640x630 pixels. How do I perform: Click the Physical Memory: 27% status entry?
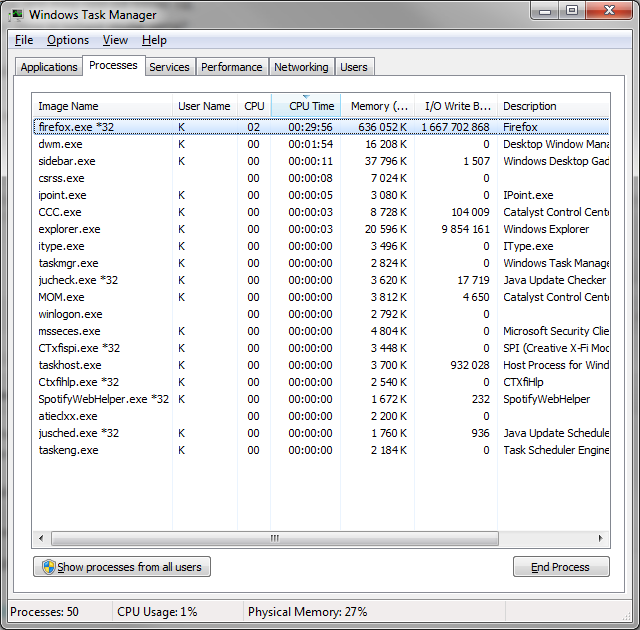[308, 612]
